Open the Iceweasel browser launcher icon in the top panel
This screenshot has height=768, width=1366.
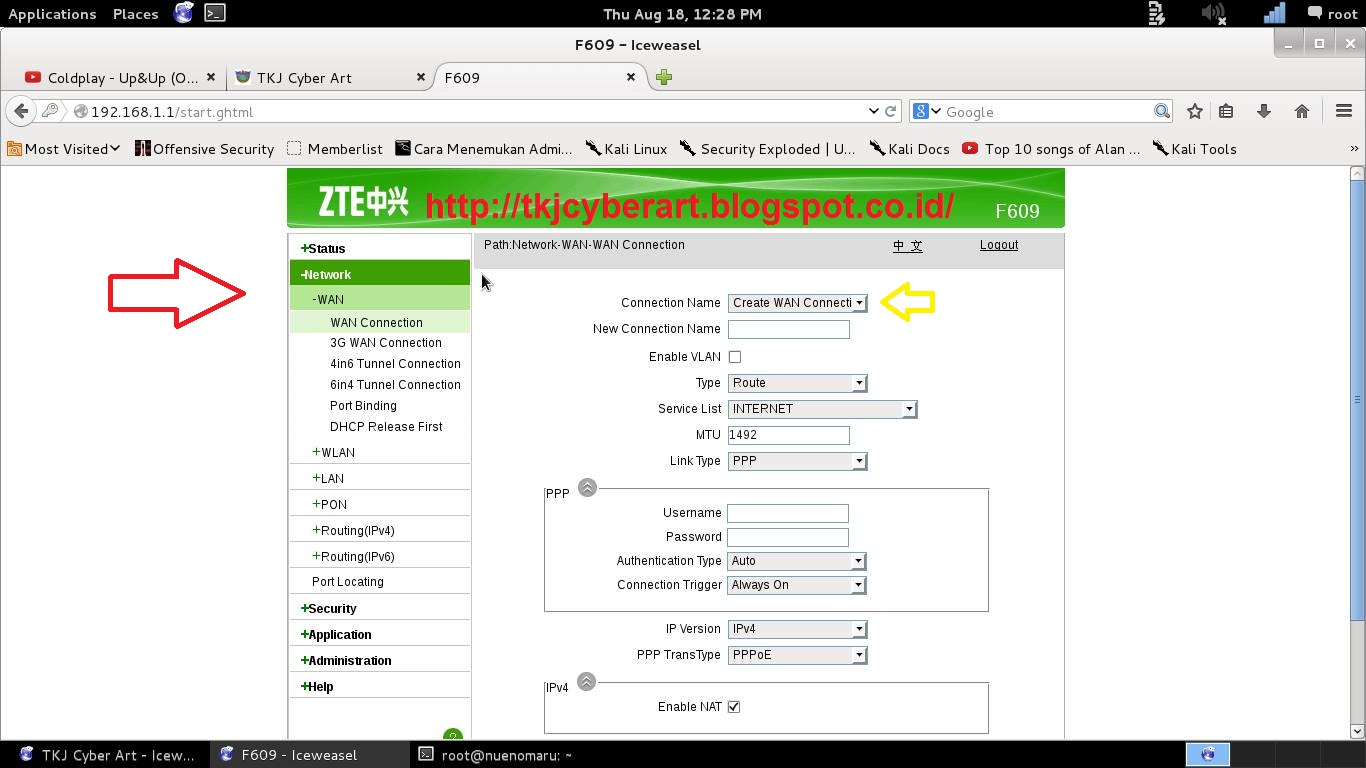pyautogui.click(x=183, y=13)
